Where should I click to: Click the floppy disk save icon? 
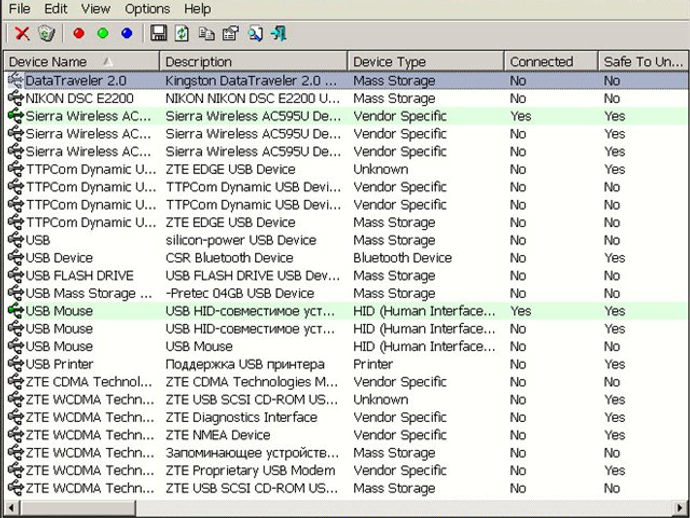coord(158,33)
